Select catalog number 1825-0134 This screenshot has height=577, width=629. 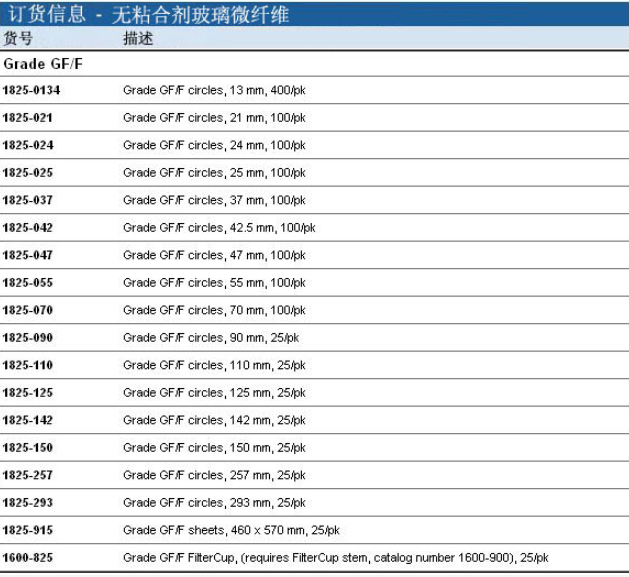[31, 90]
